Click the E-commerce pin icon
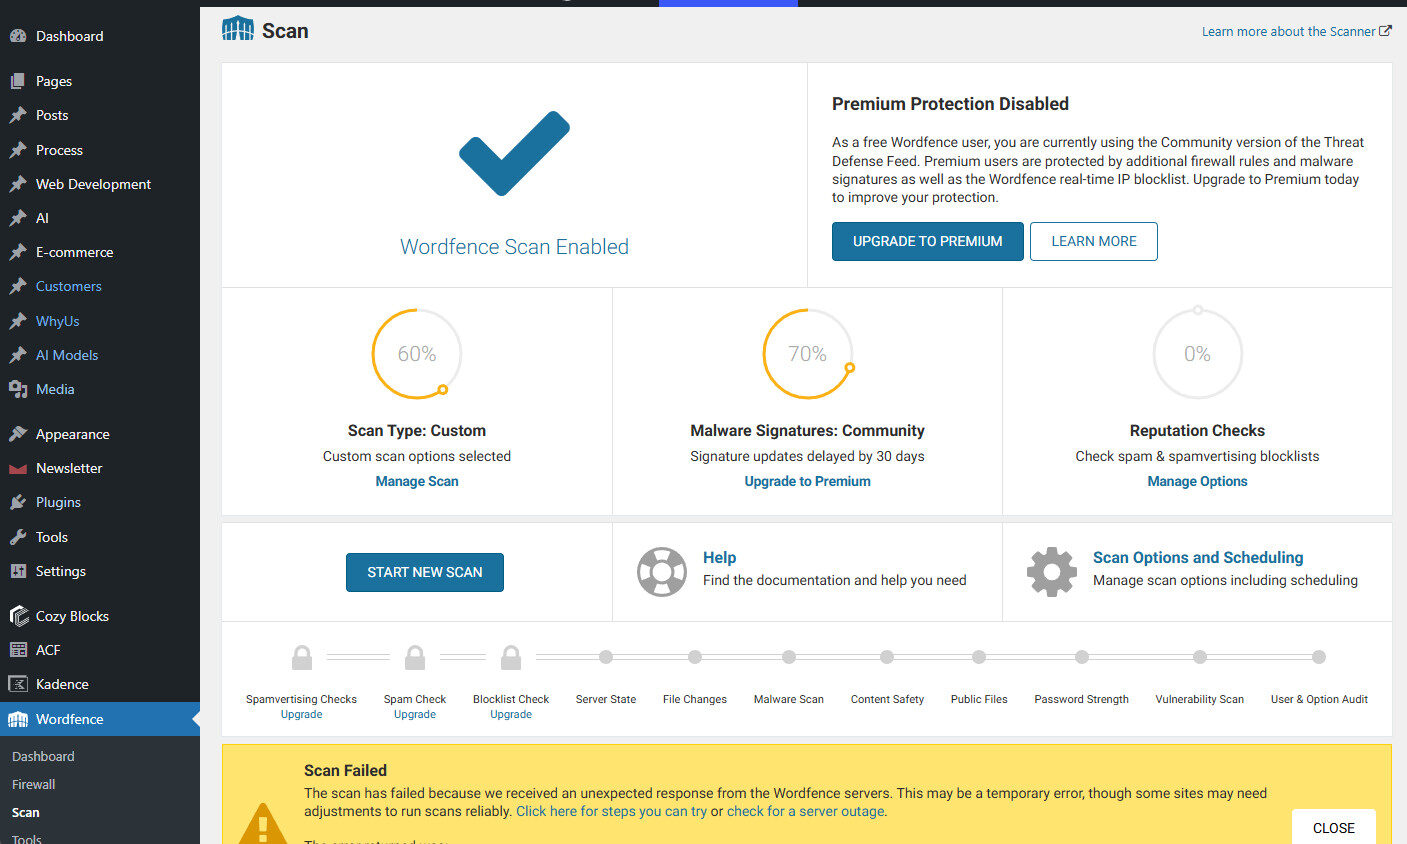The width and height of the screenshot is (1407, 844). pyautogui.click(x=18, y=252)
